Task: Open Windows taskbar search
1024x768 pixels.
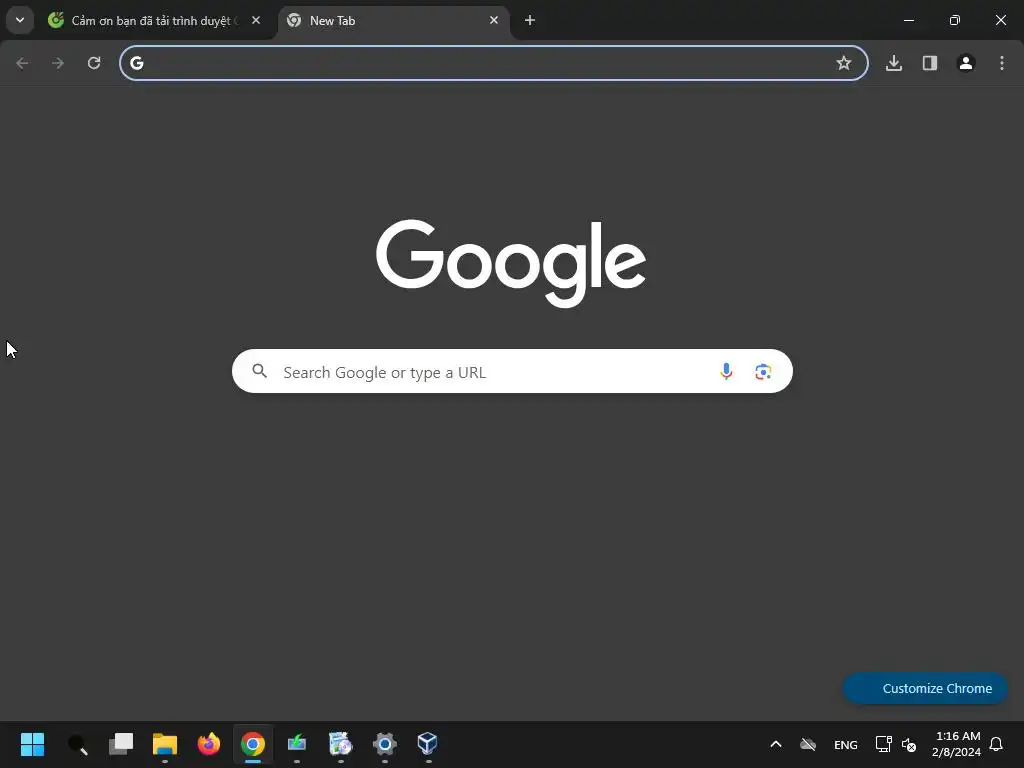Action: [x=77, y=744]
